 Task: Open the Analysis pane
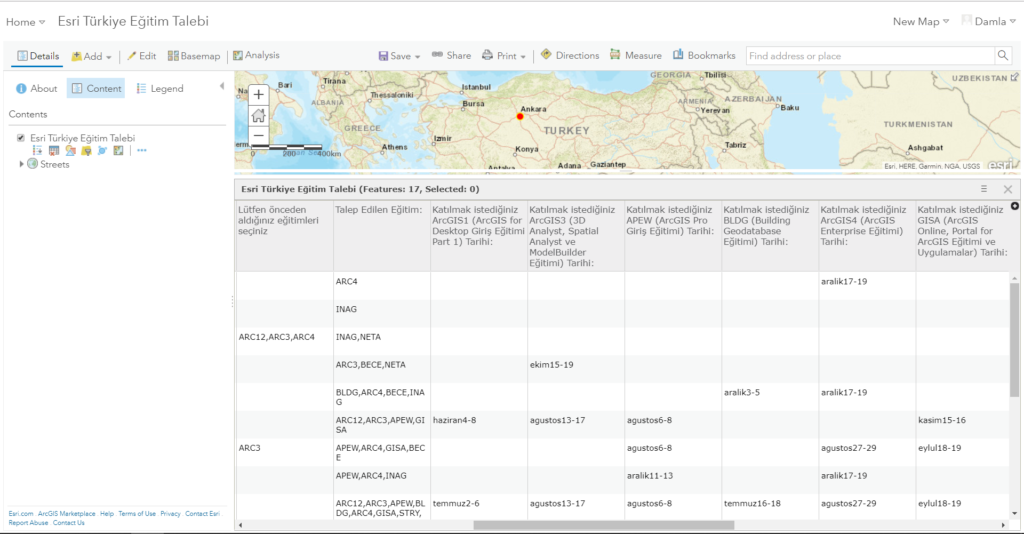[x=256, y=55]
